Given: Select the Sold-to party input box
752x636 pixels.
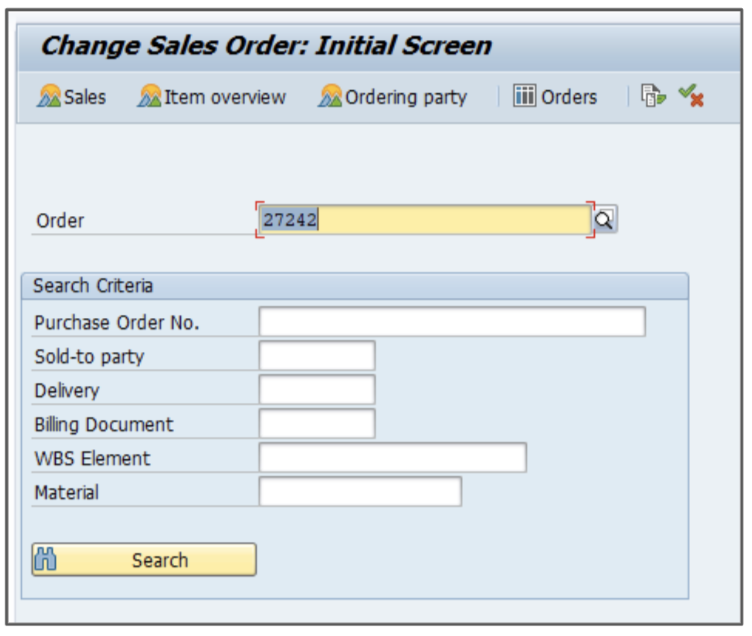Looking at the screenshot, I should (x=317, y=356).
